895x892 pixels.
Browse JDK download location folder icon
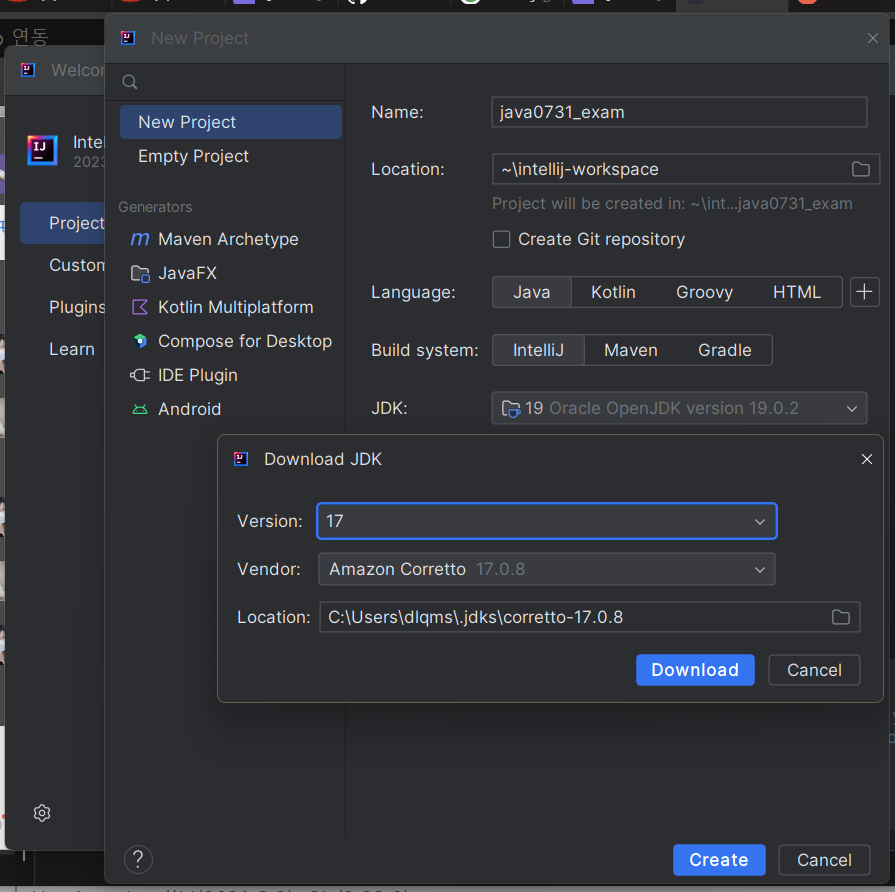[x=840, y=617]
